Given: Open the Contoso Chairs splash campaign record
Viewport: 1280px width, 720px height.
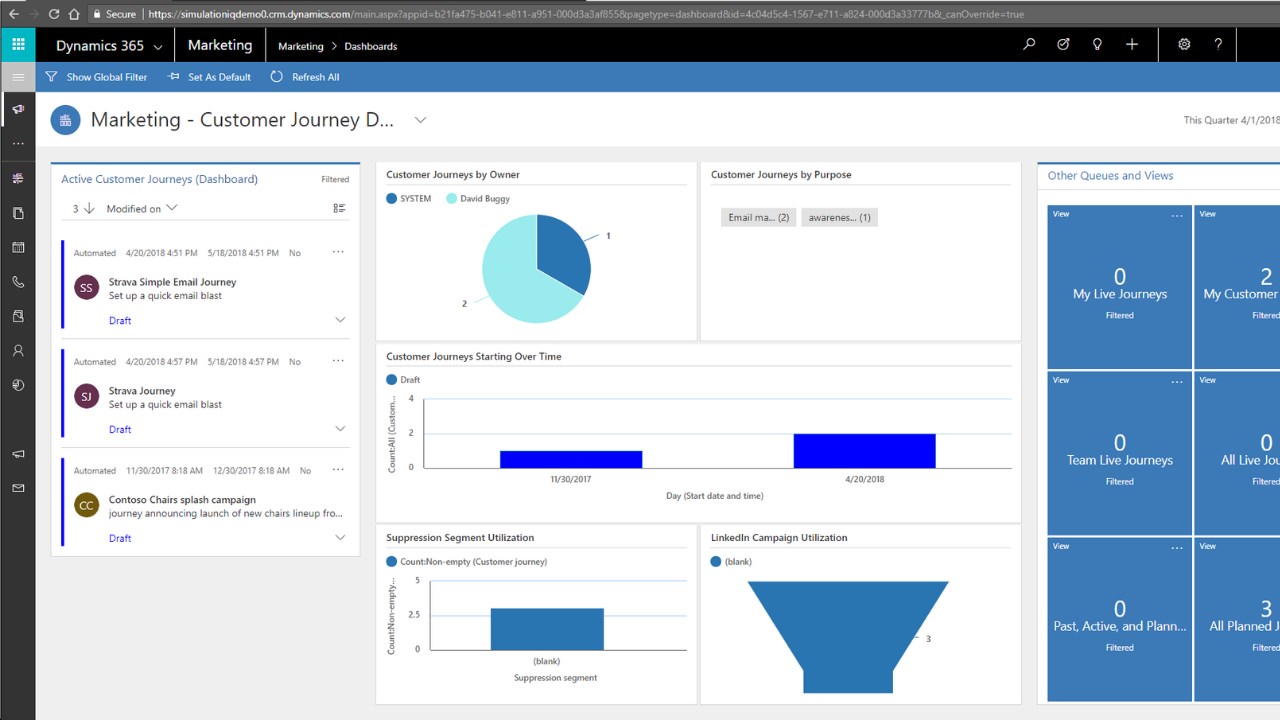Looking at the screenshot, I should (x=182, y=500).
